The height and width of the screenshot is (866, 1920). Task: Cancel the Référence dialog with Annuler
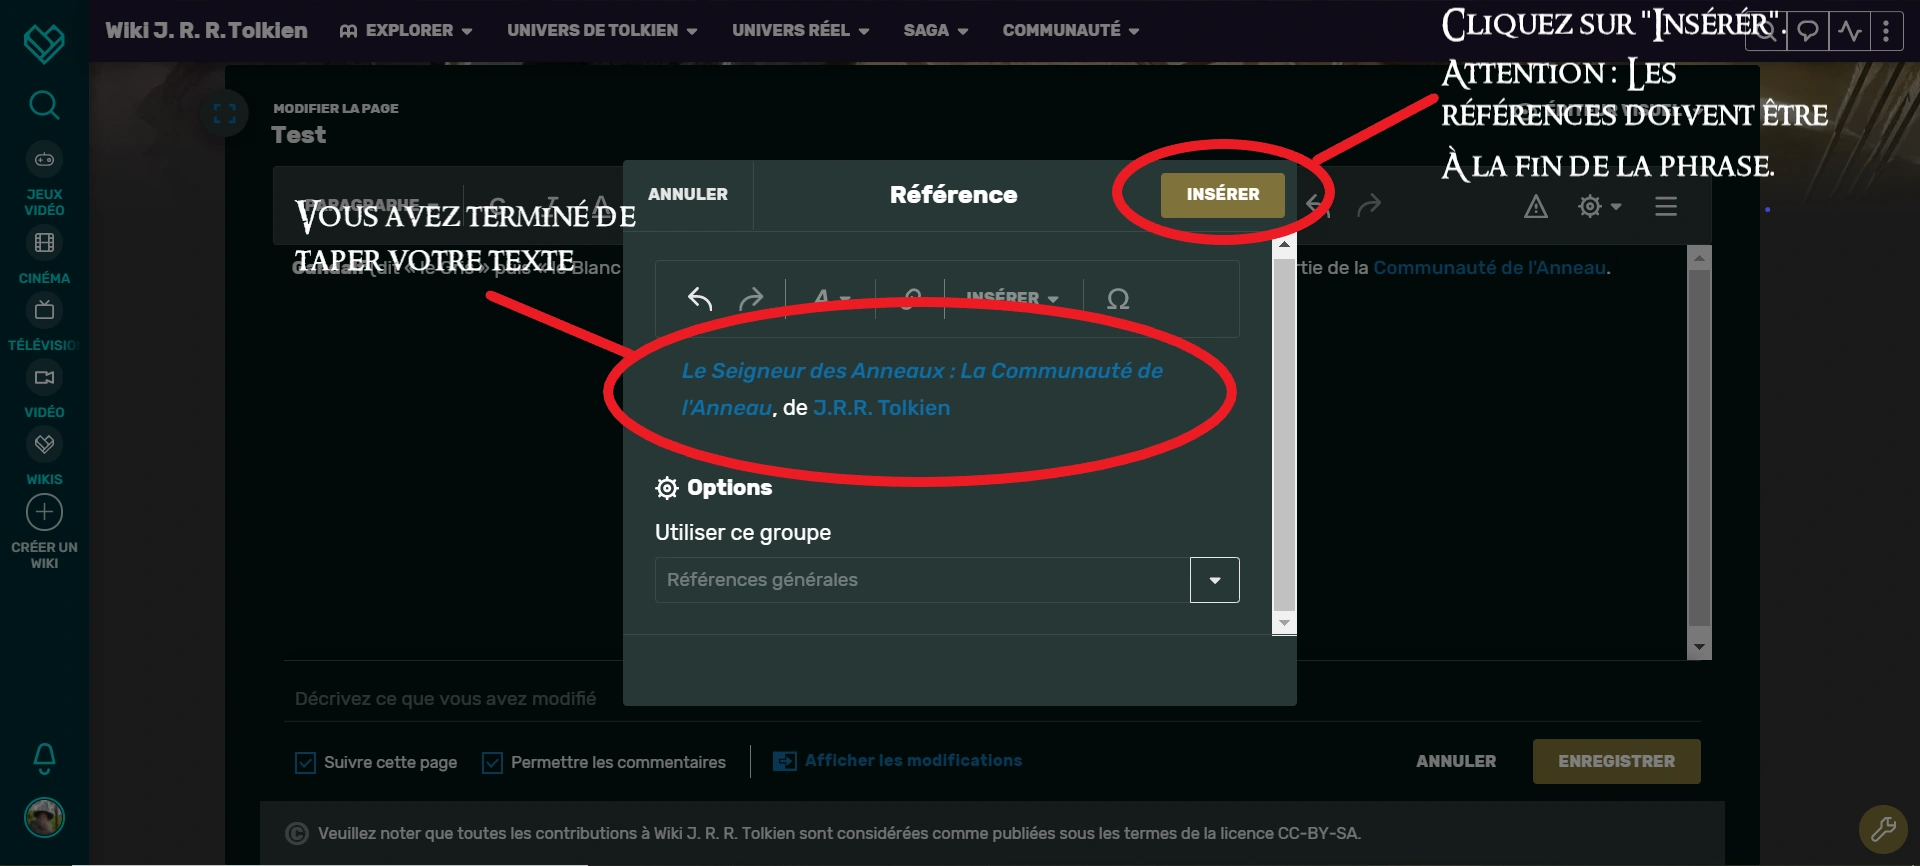(x=688, y=195)
